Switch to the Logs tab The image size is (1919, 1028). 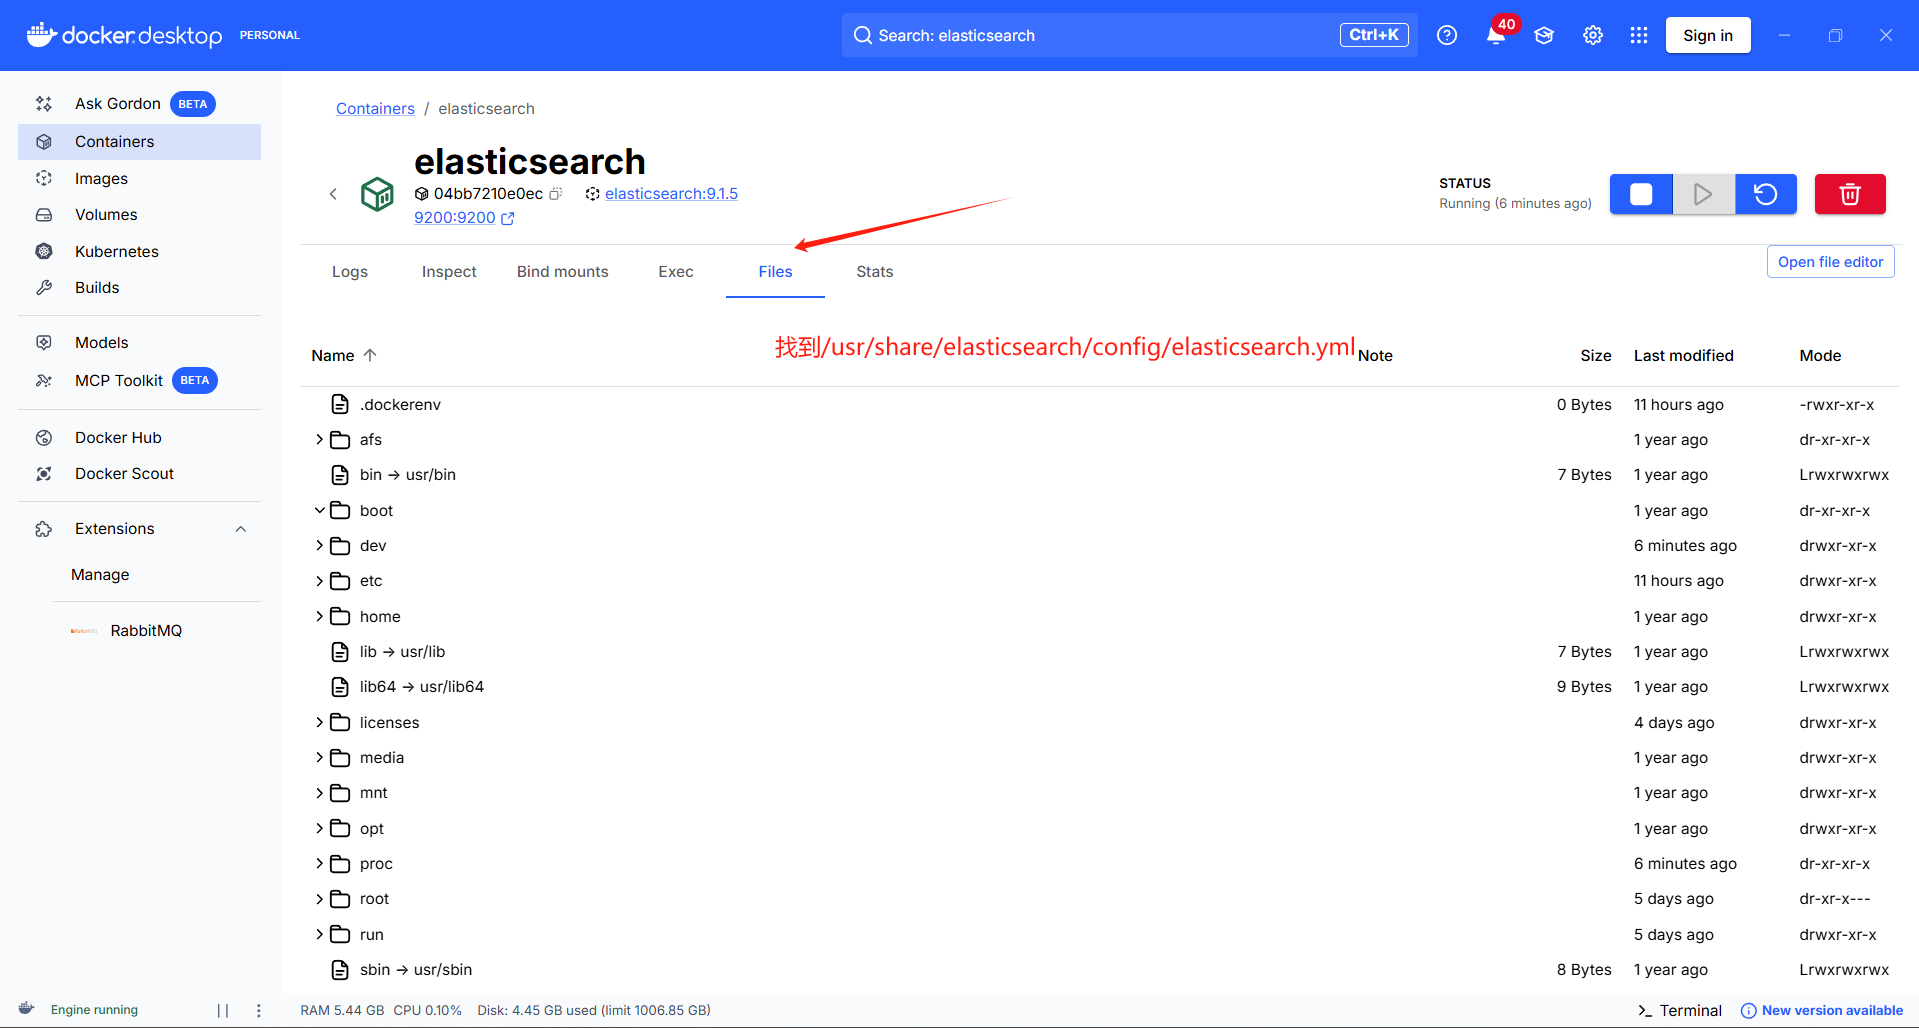click(349, 271)
